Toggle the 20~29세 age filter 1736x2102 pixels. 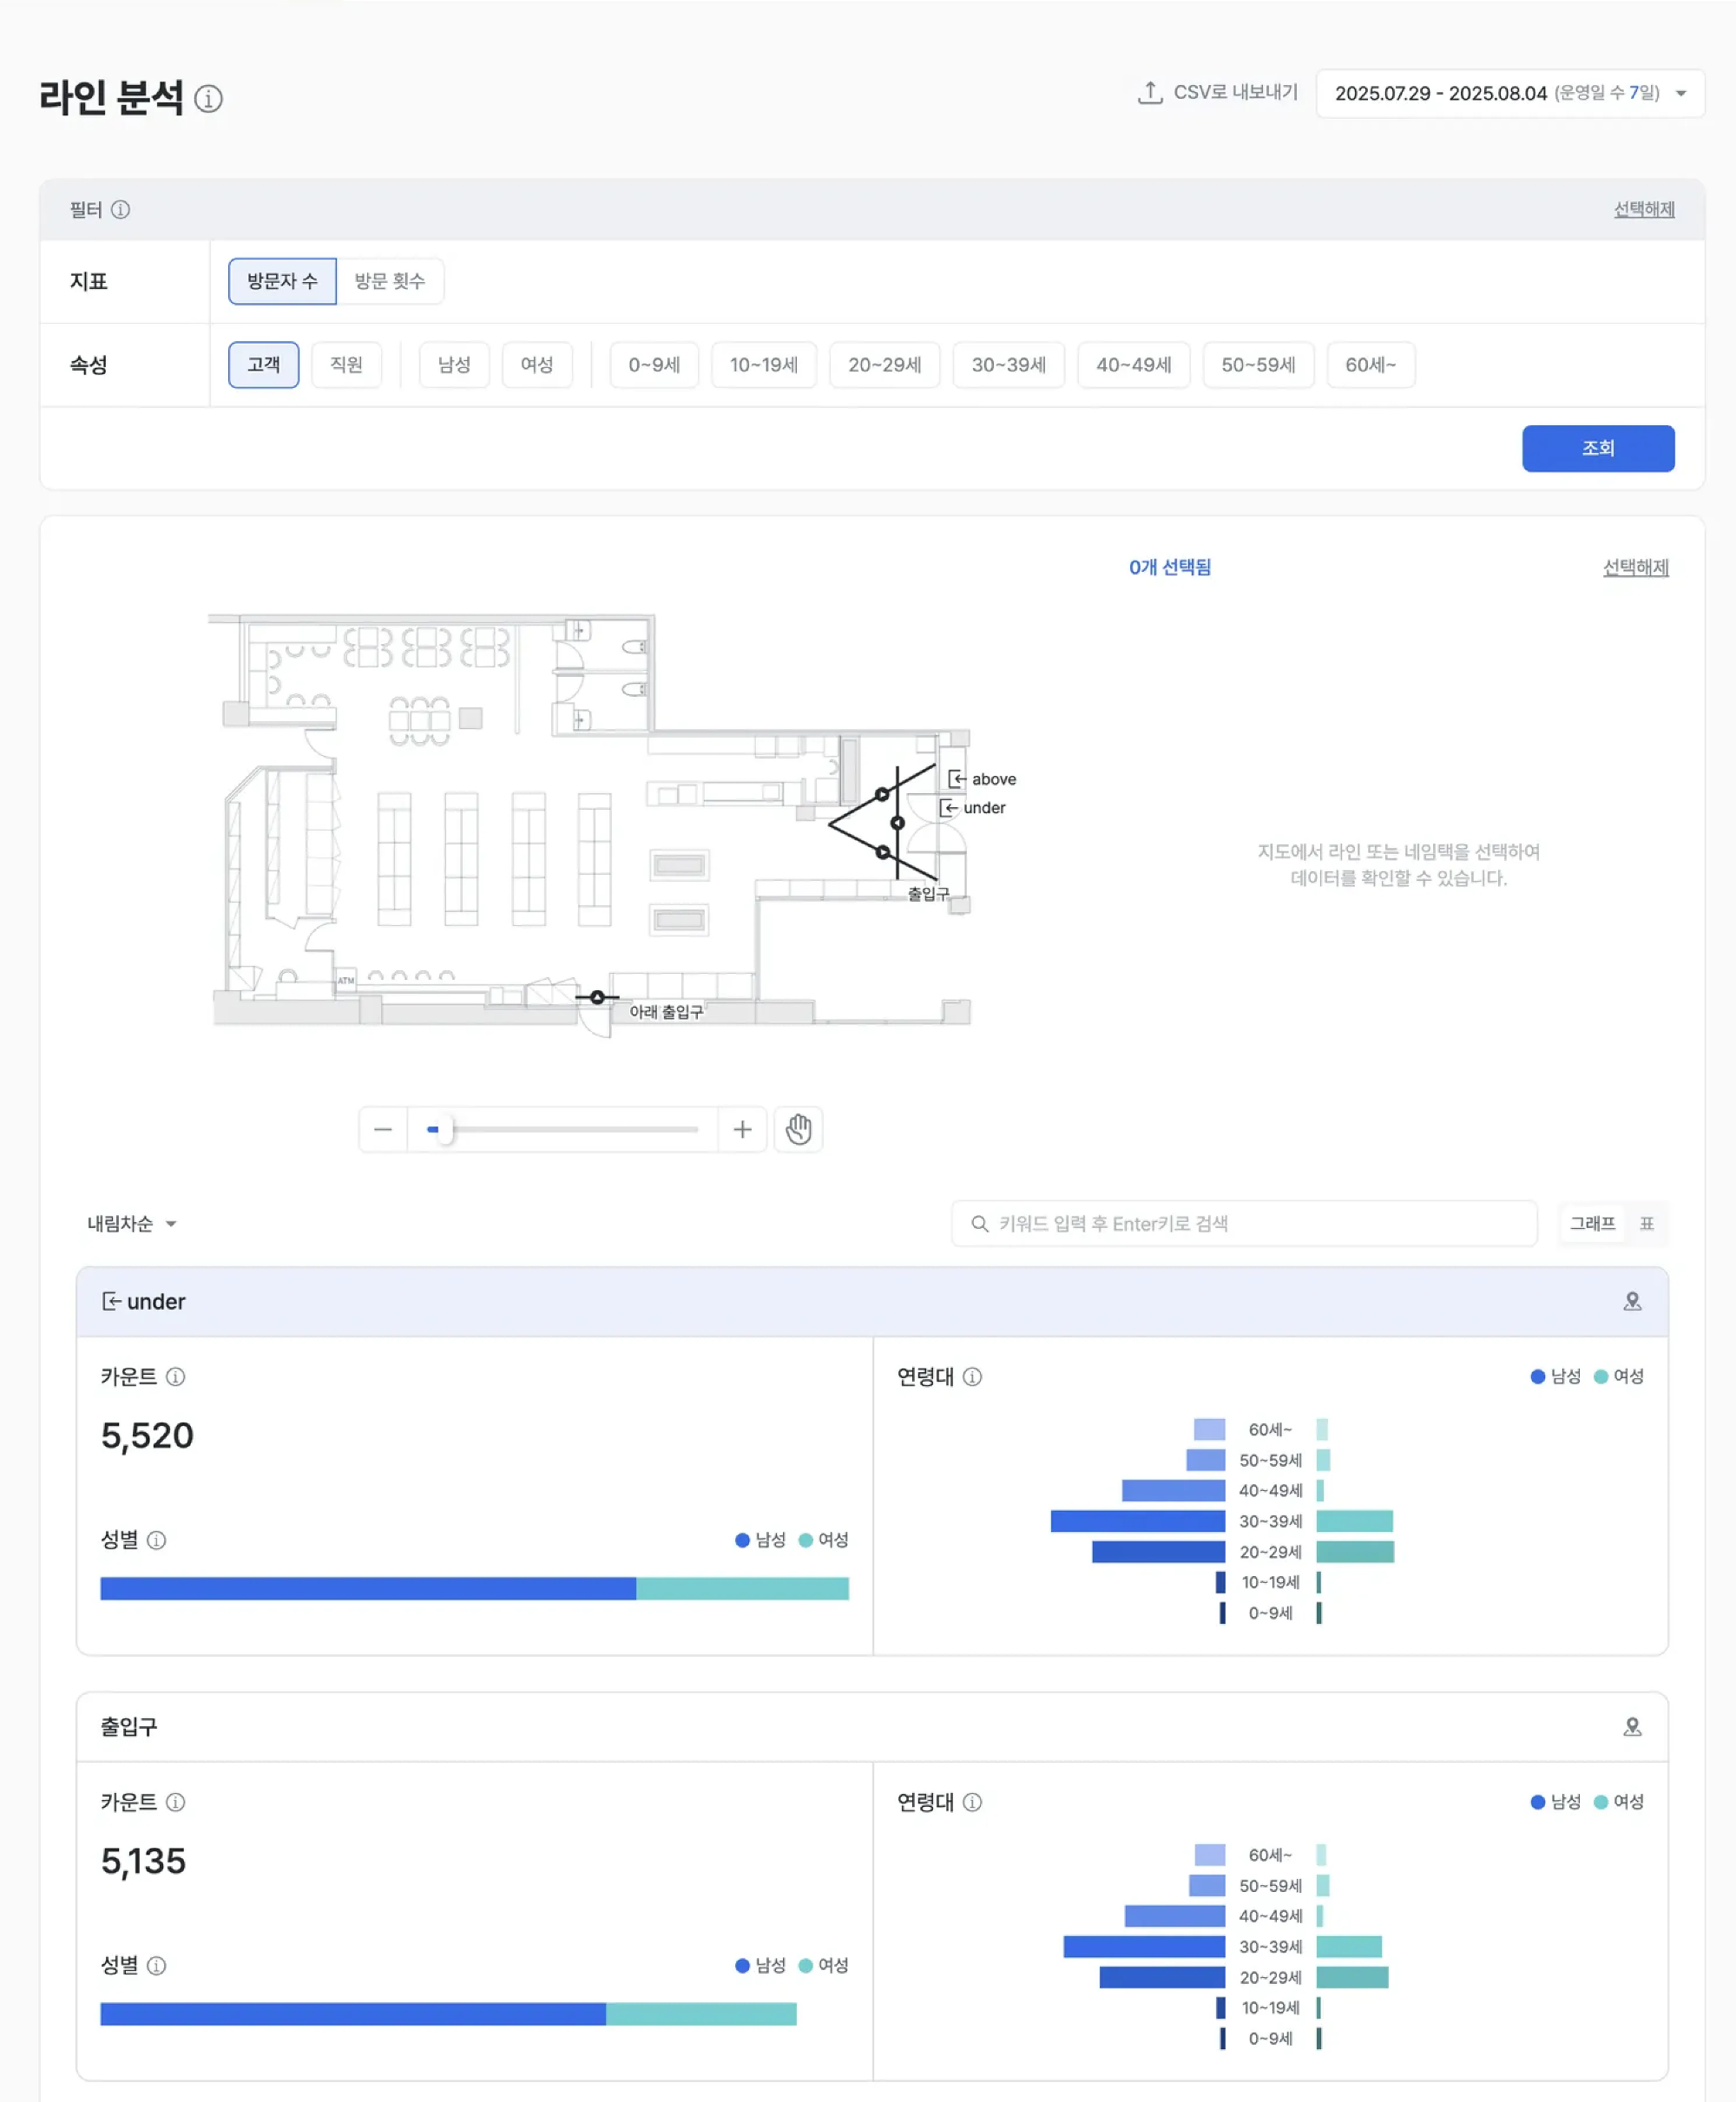(884, 365)
